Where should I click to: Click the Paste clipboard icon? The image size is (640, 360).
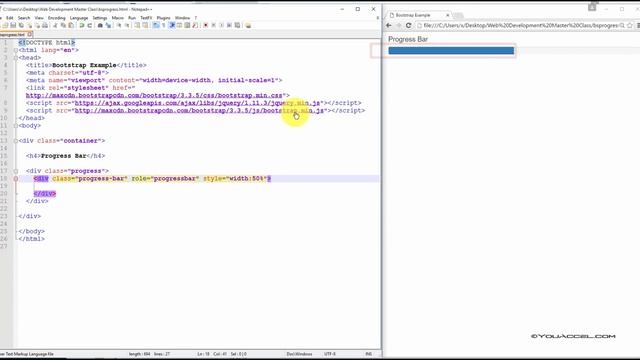71,25
